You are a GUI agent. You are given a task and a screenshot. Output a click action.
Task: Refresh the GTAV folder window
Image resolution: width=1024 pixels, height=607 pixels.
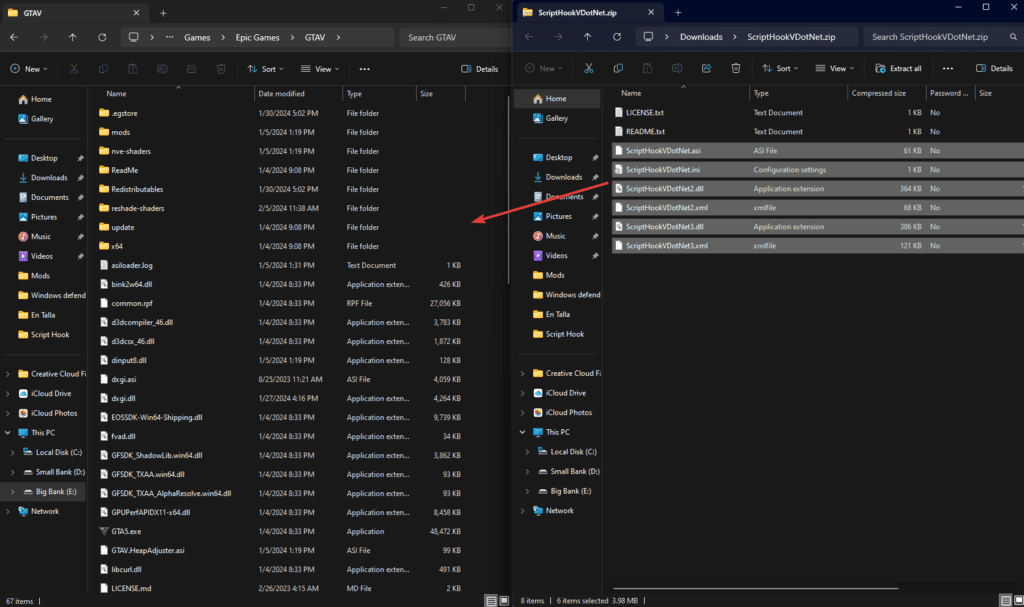pos(101,37)
